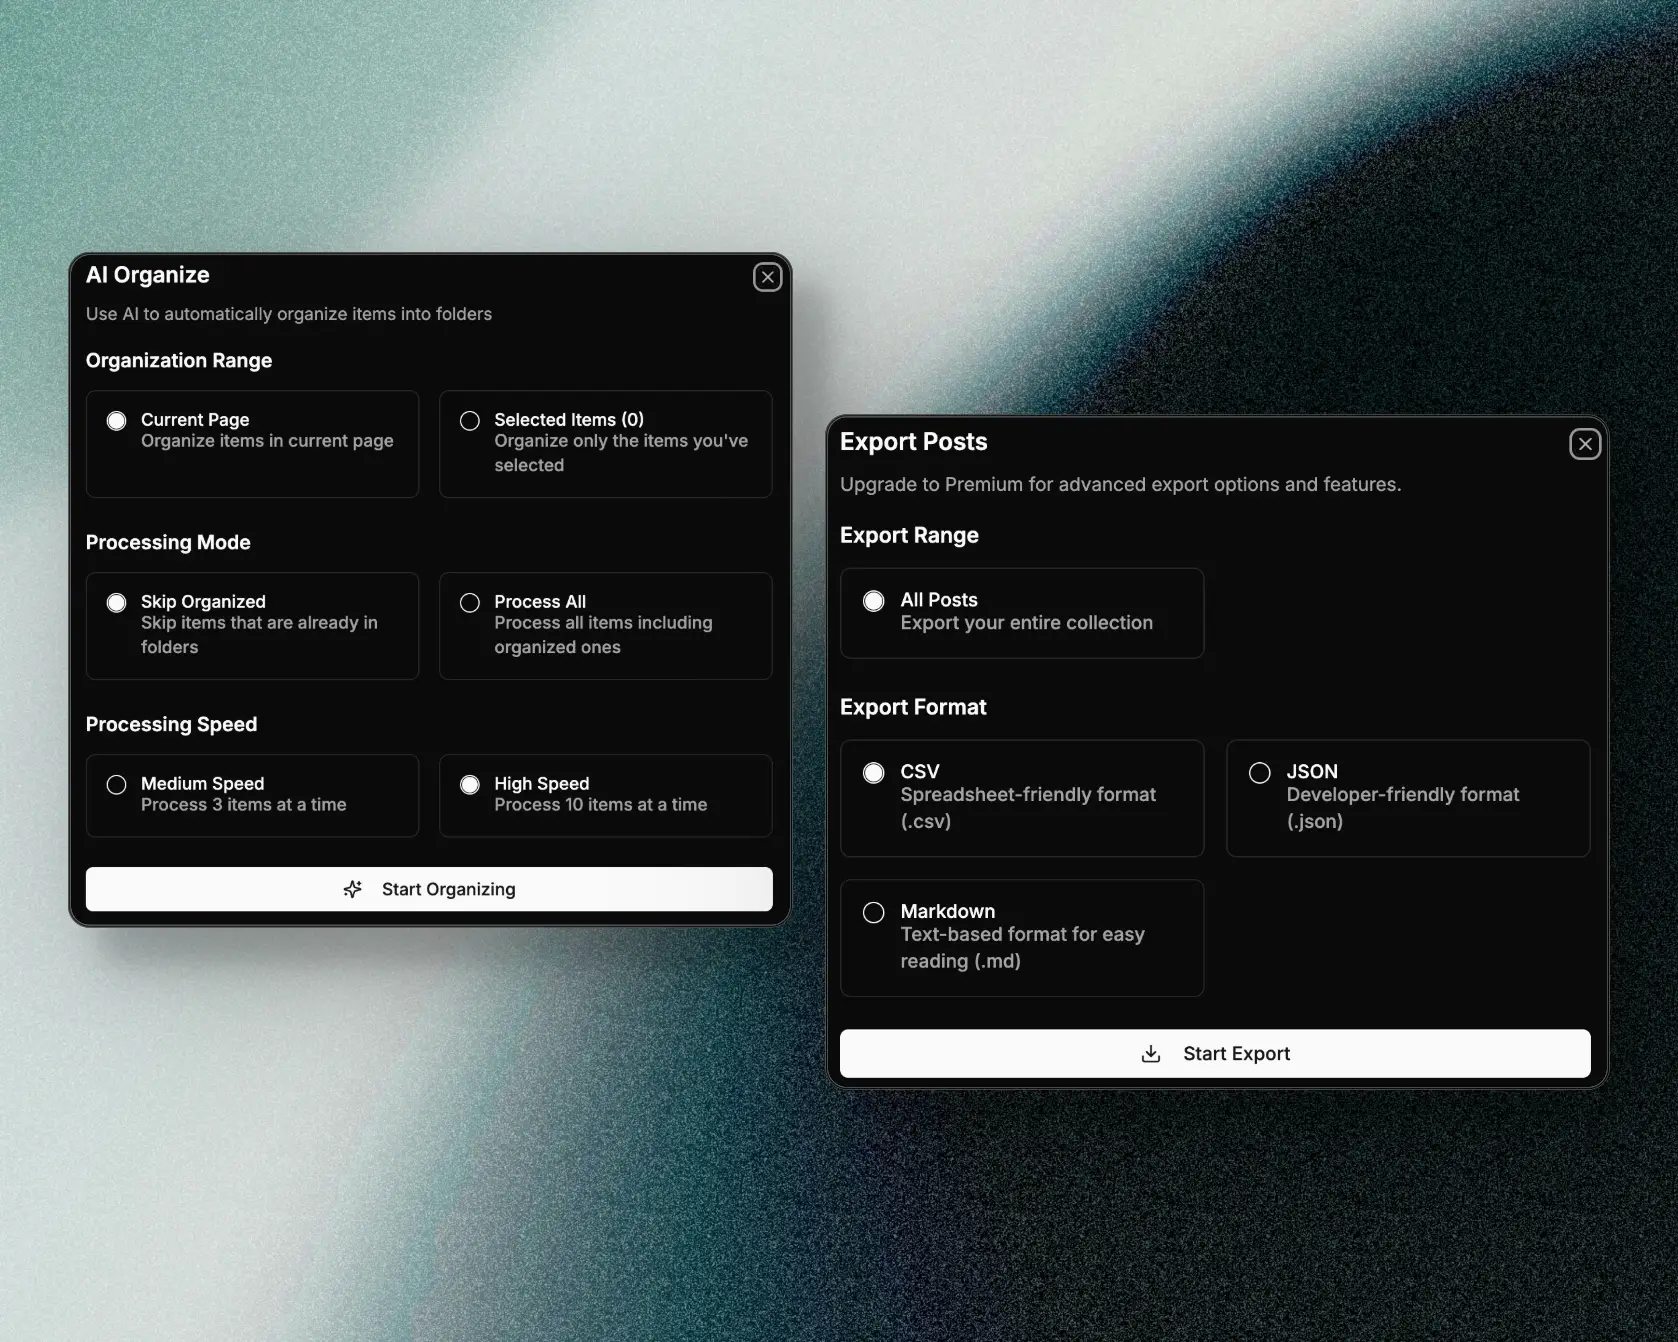Click the close icon on AI Organize dialog
Screen dimensions: 1678x1342
[x=767, y=277]
